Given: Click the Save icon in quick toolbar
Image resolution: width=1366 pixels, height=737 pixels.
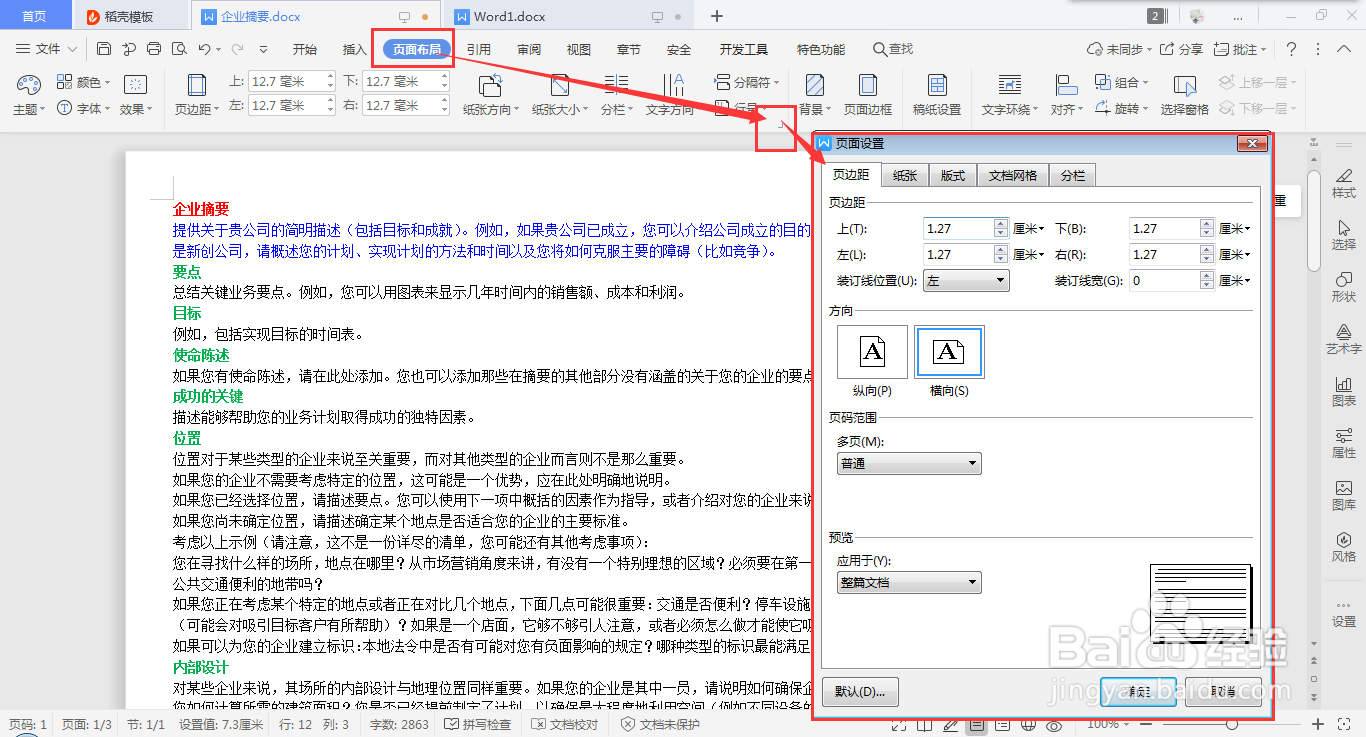Looking at the screenshot, I should 104,49.
